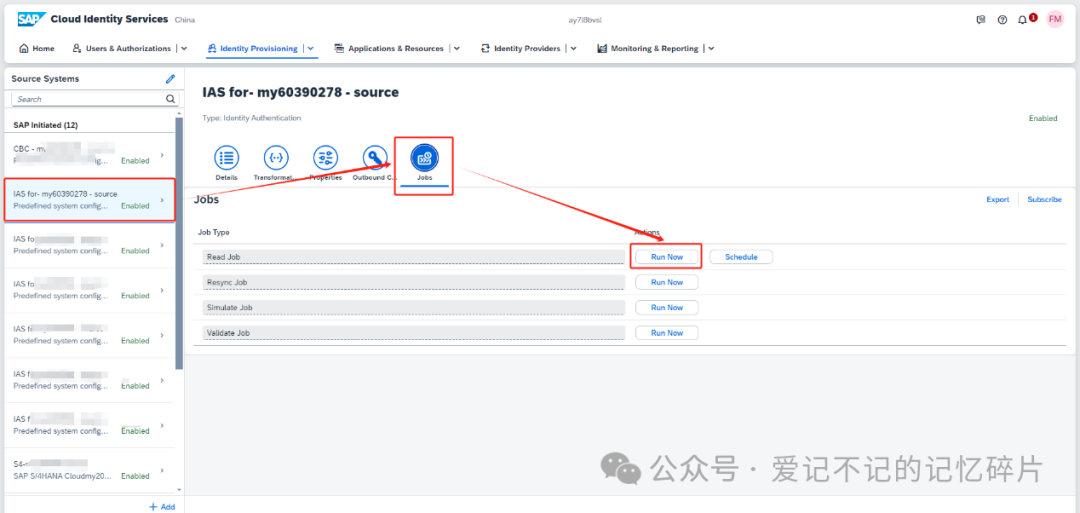Select the Jobs tab icon
Image resolution: width=1080 pixels, height=513 pixels.
(x=424, y=158)
